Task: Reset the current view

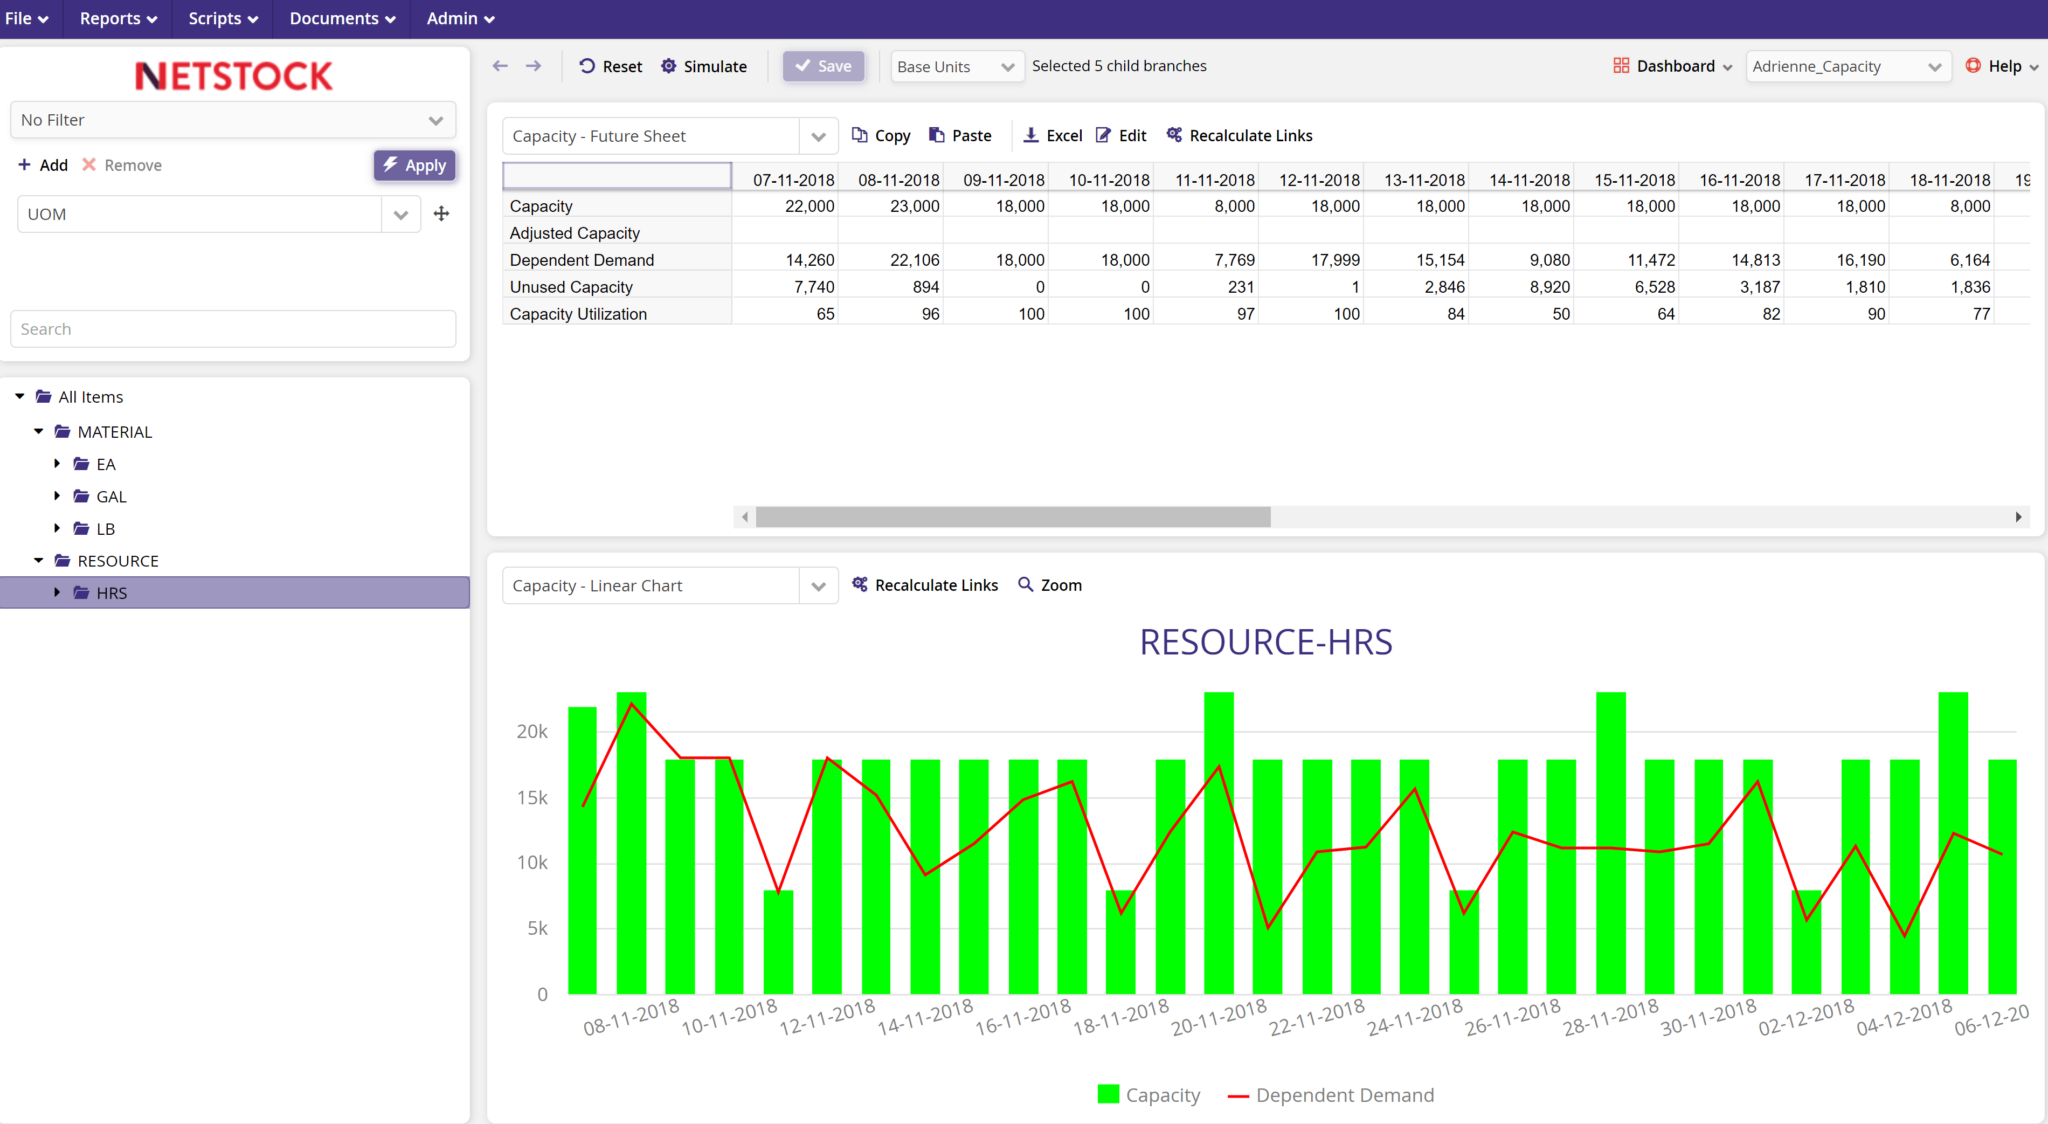Action: click(610, 66)
